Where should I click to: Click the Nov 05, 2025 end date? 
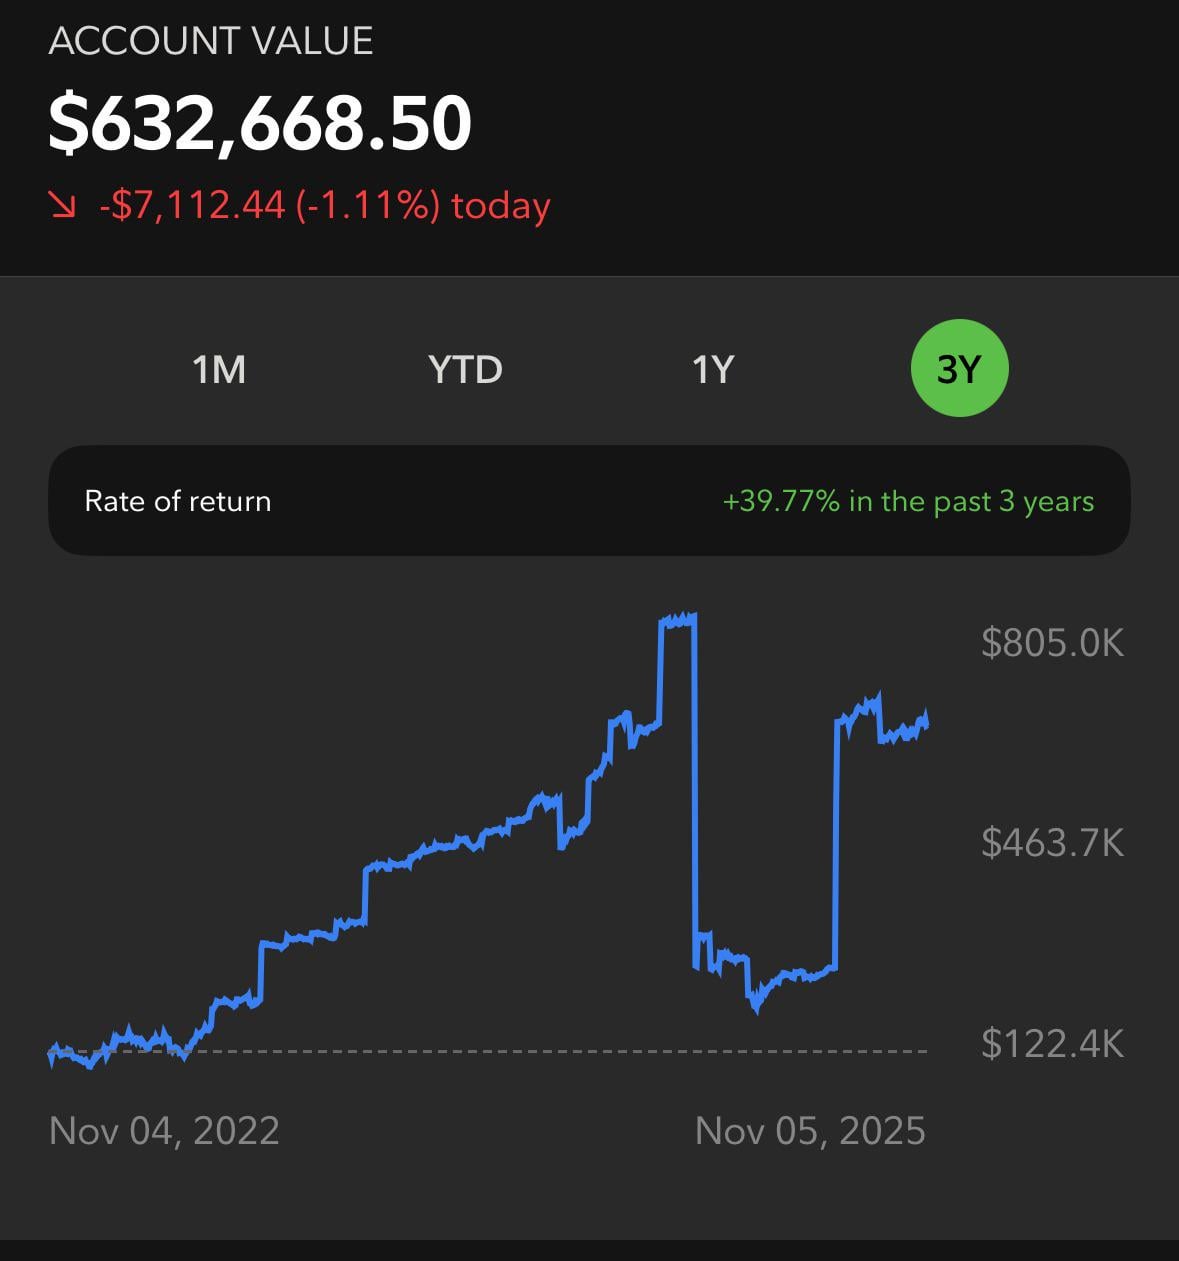point(810,1131)
